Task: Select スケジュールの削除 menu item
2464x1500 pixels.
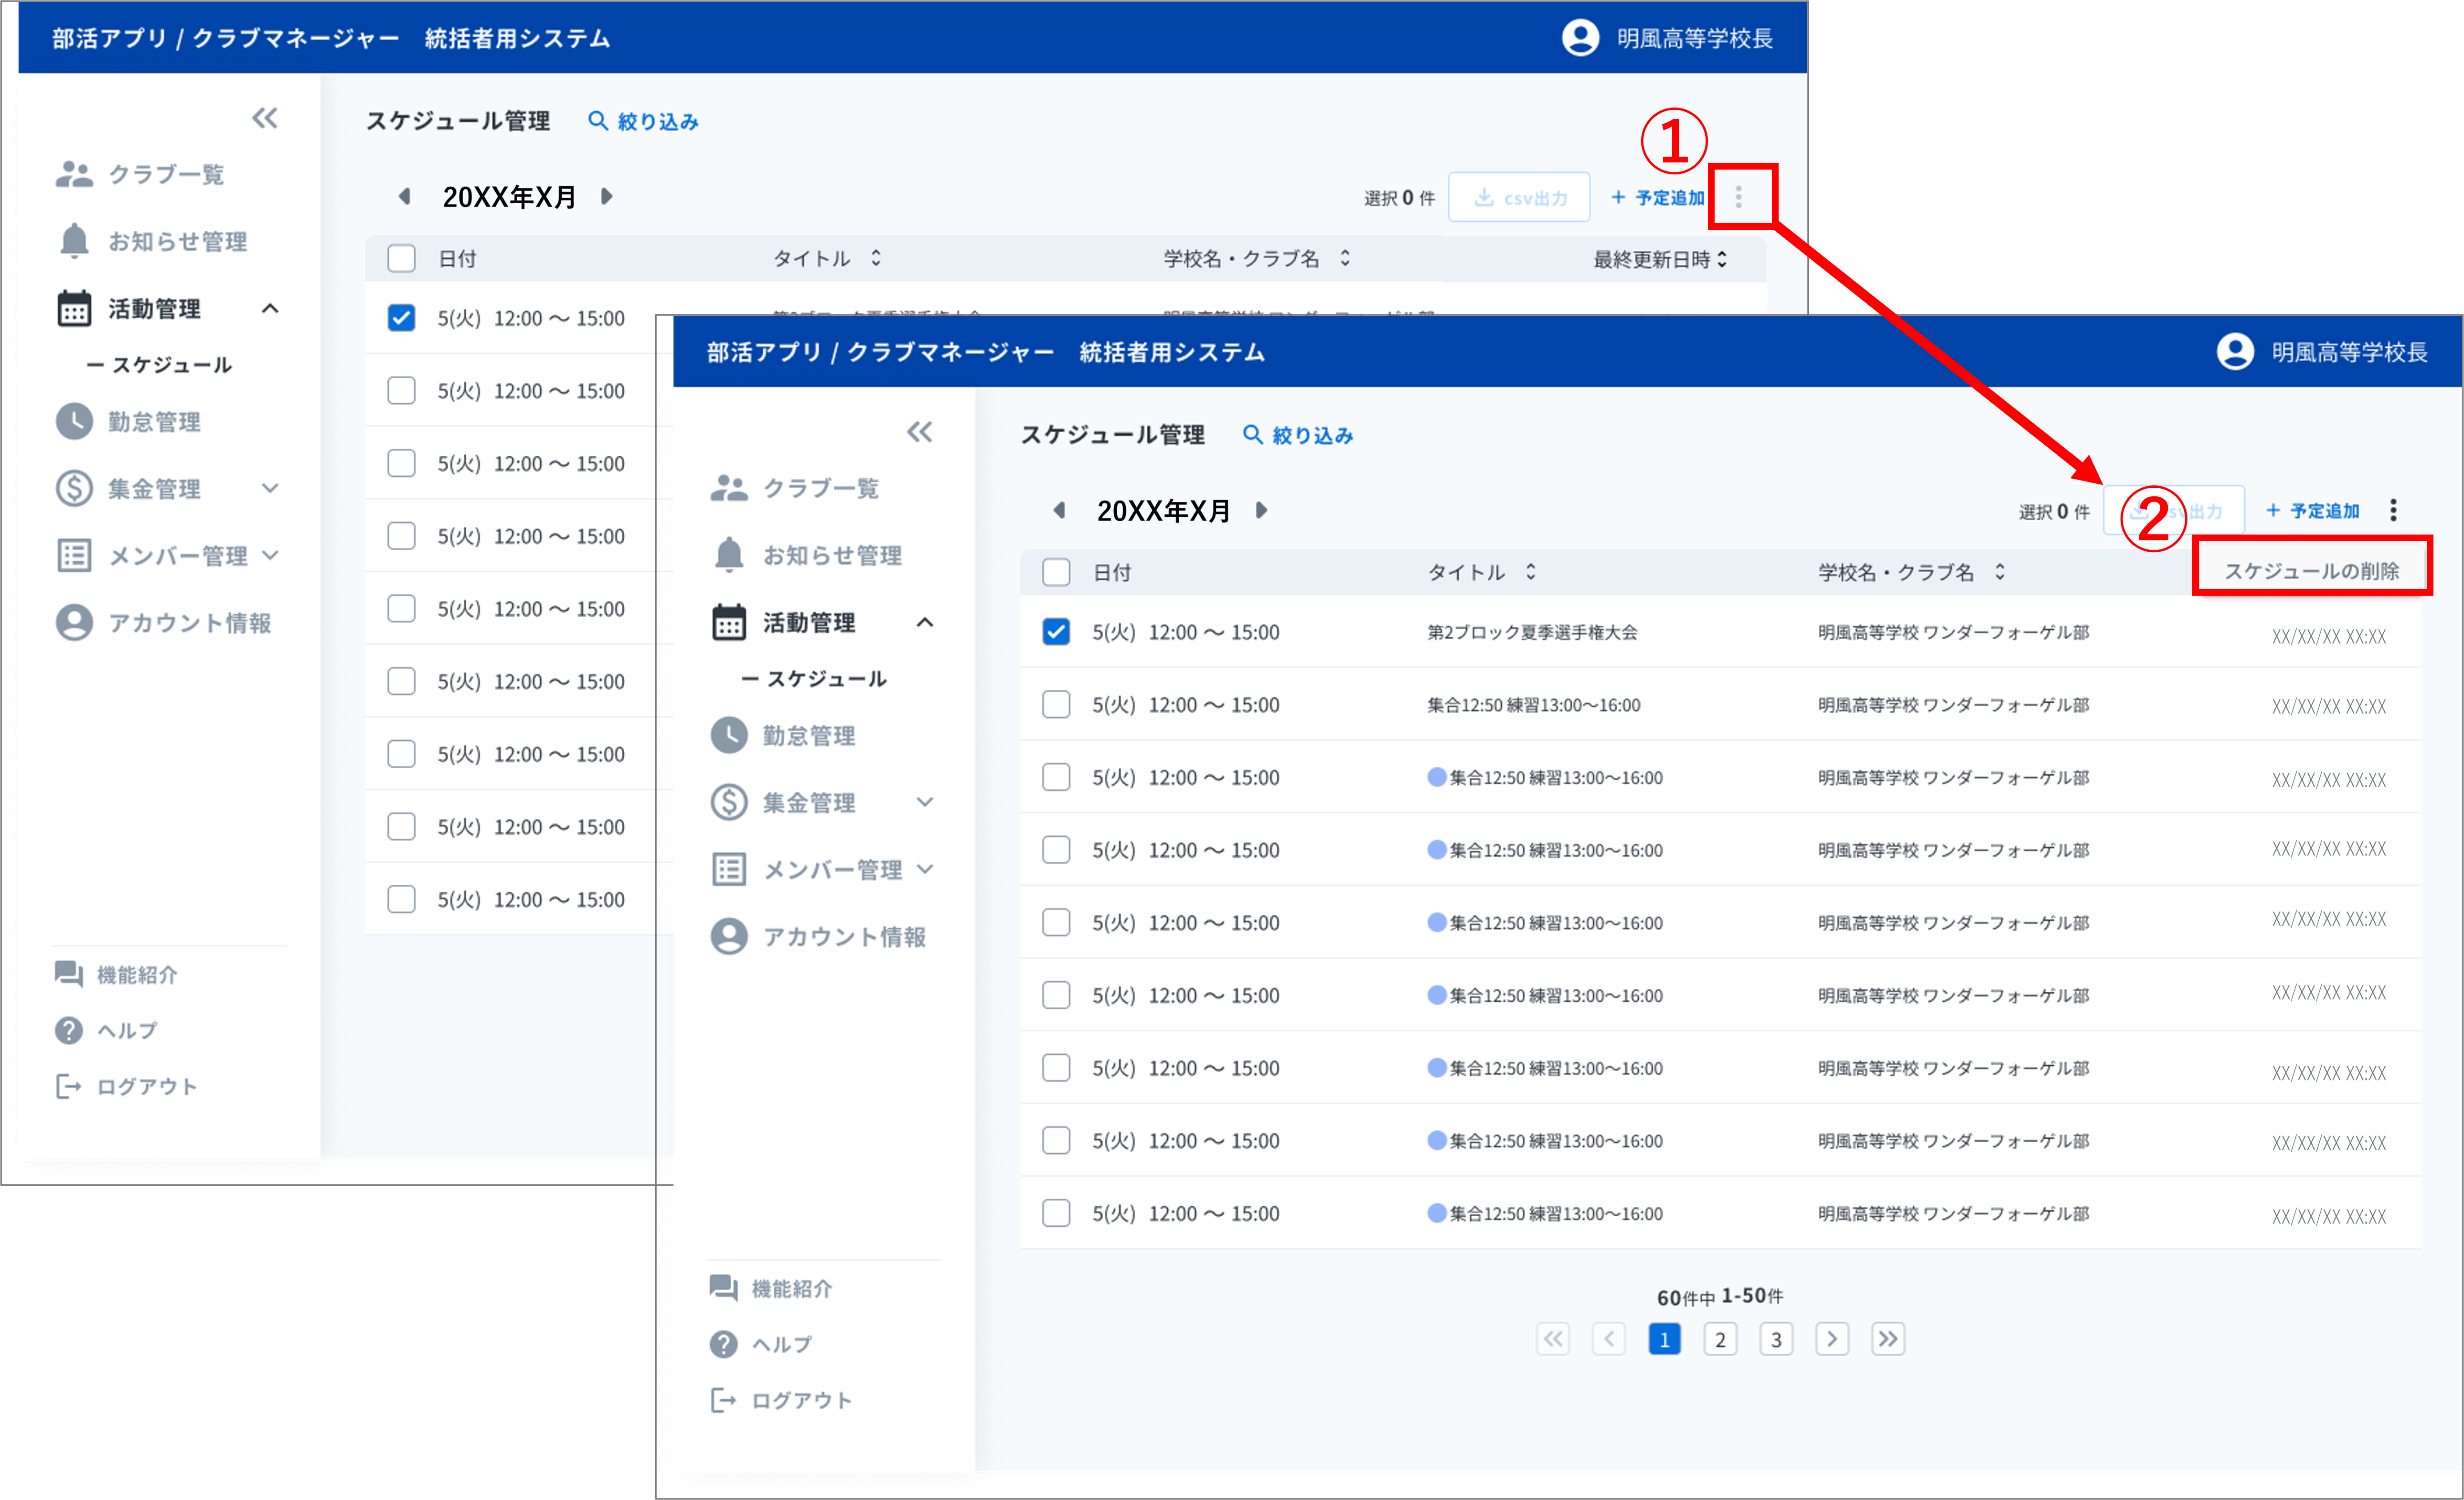Action: point(2311,570)
